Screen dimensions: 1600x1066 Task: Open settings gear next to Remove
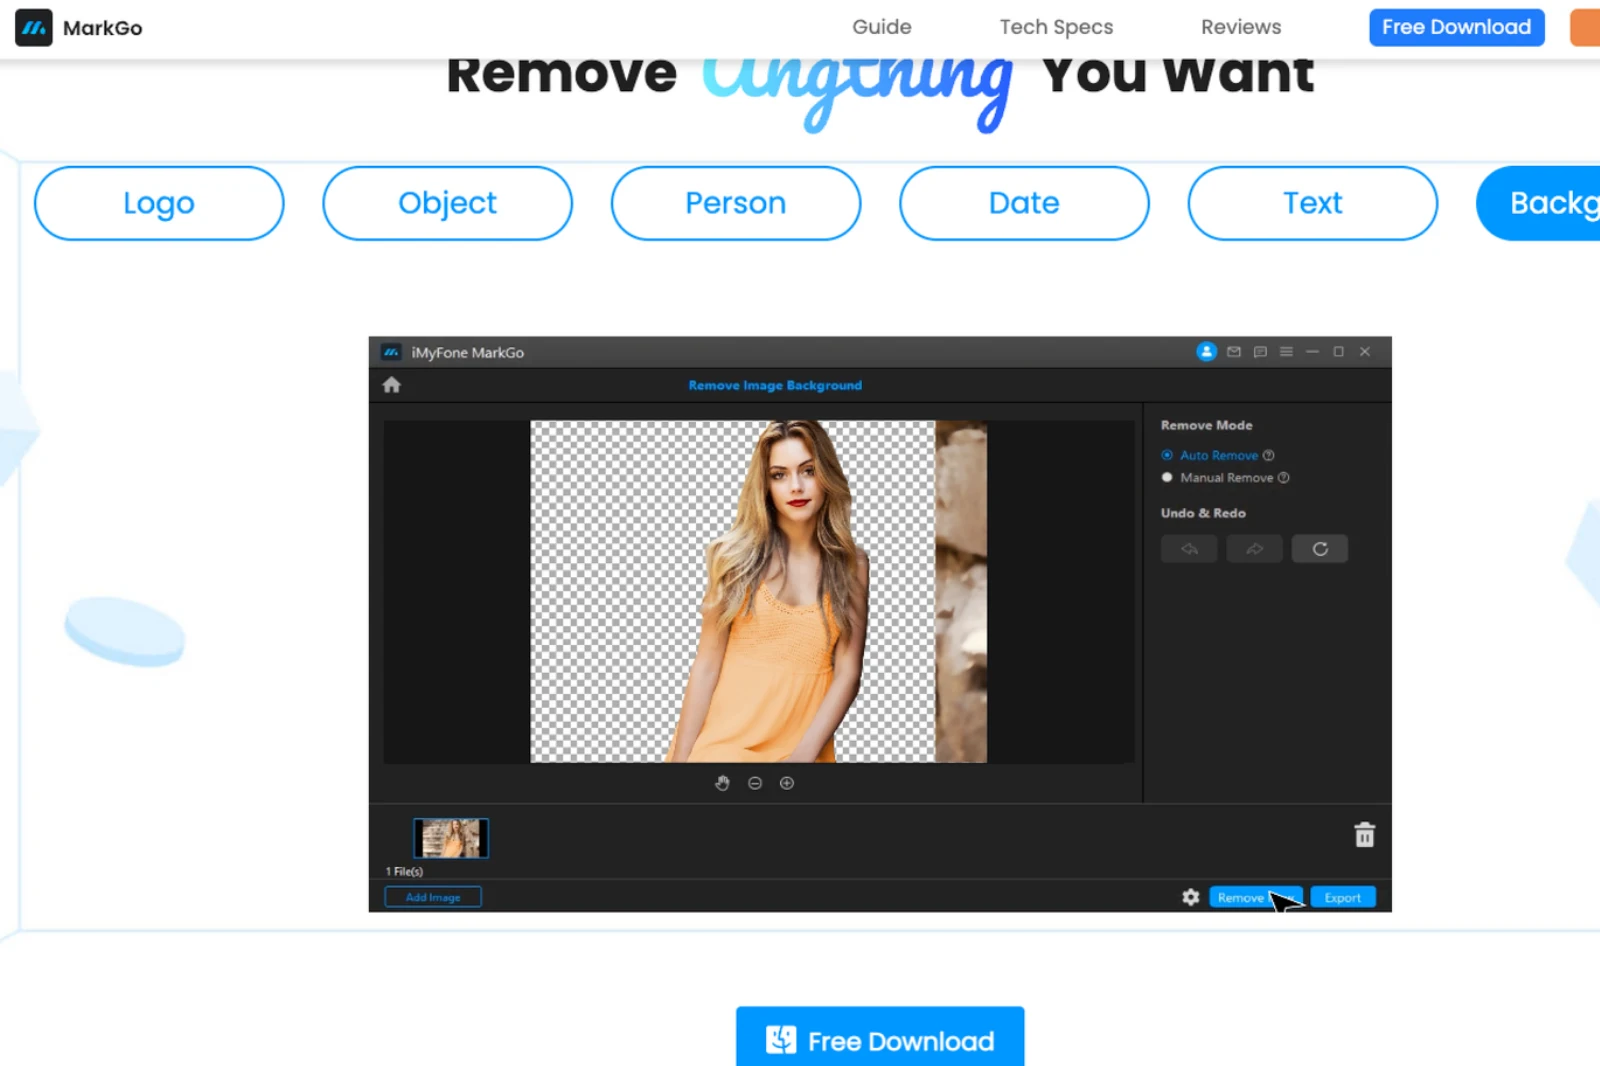click(1190, 897)
